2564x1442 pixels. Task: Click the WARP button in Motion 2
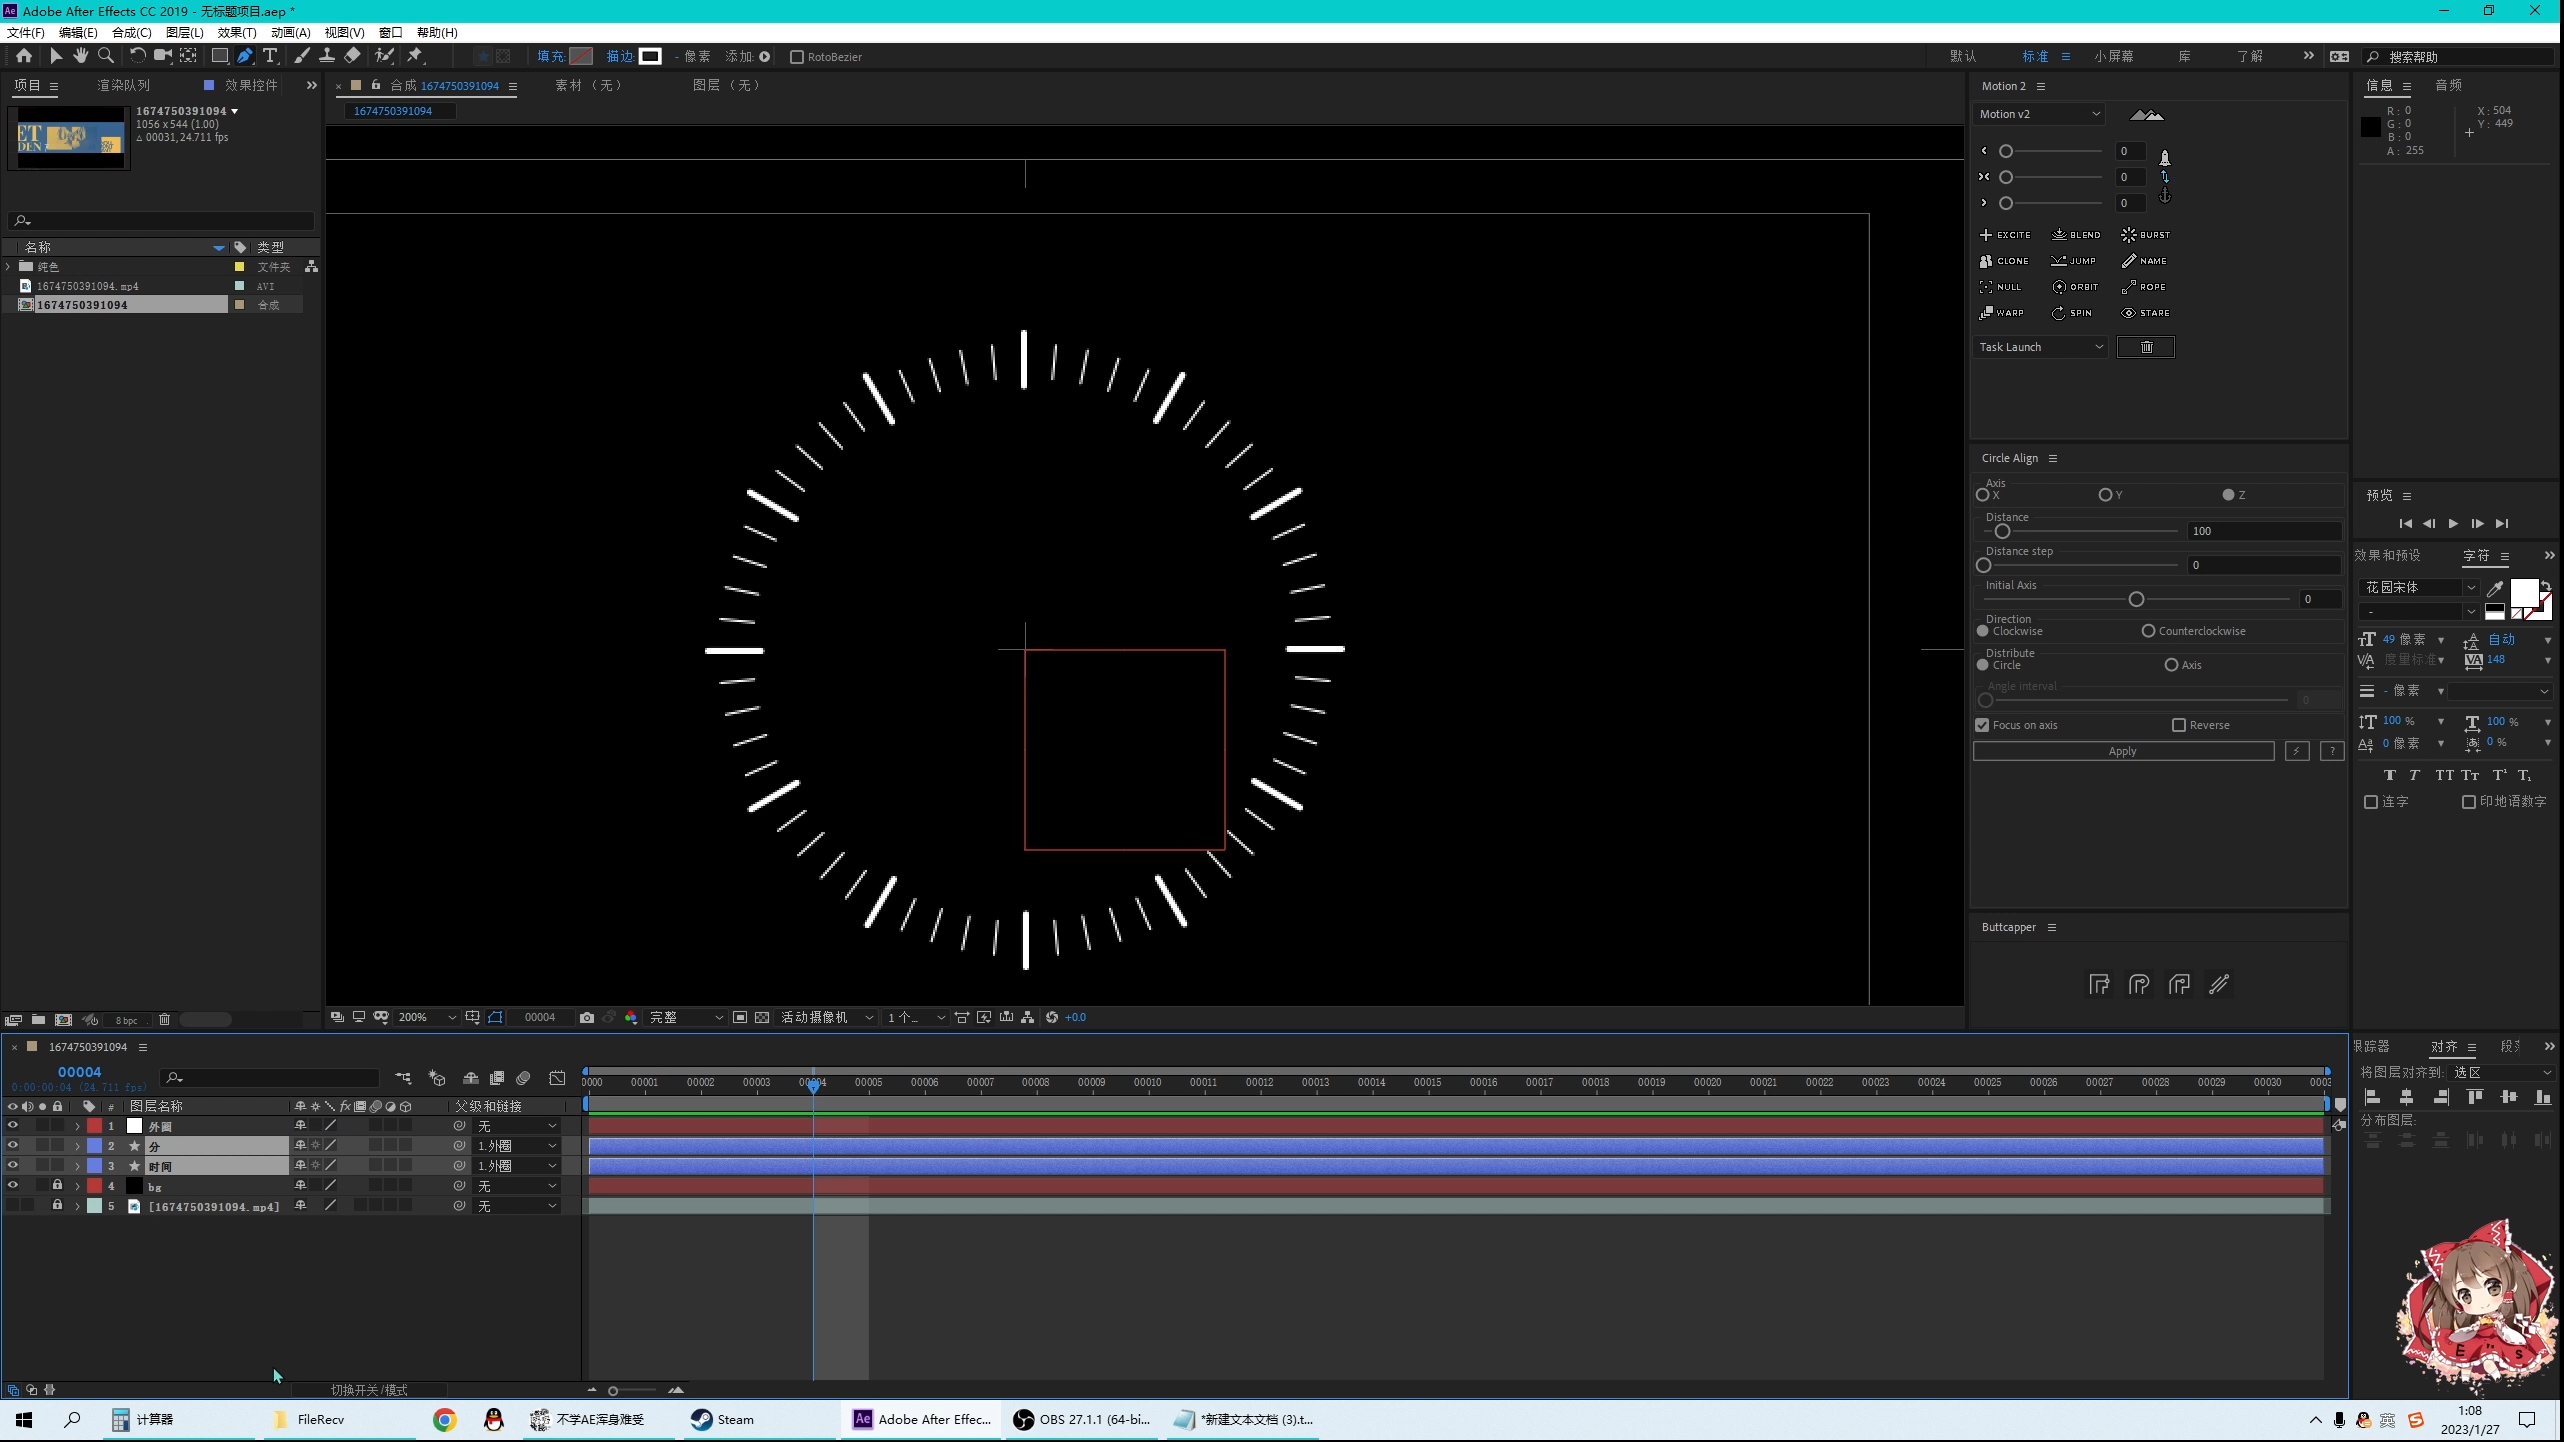(x=2001, y=313)
